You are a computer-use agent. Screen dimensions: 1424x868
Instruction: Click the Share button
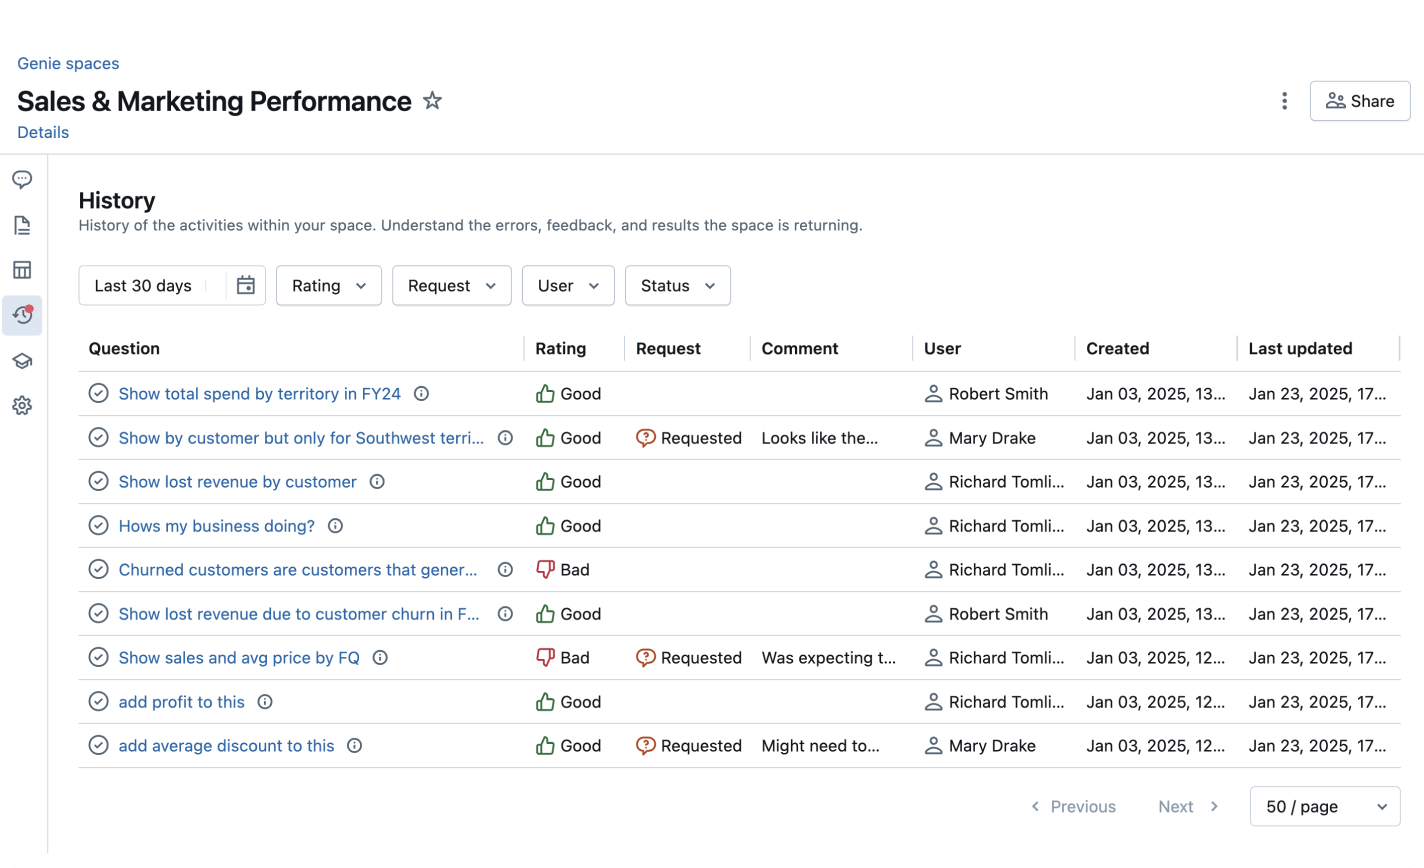point(1360,101)
